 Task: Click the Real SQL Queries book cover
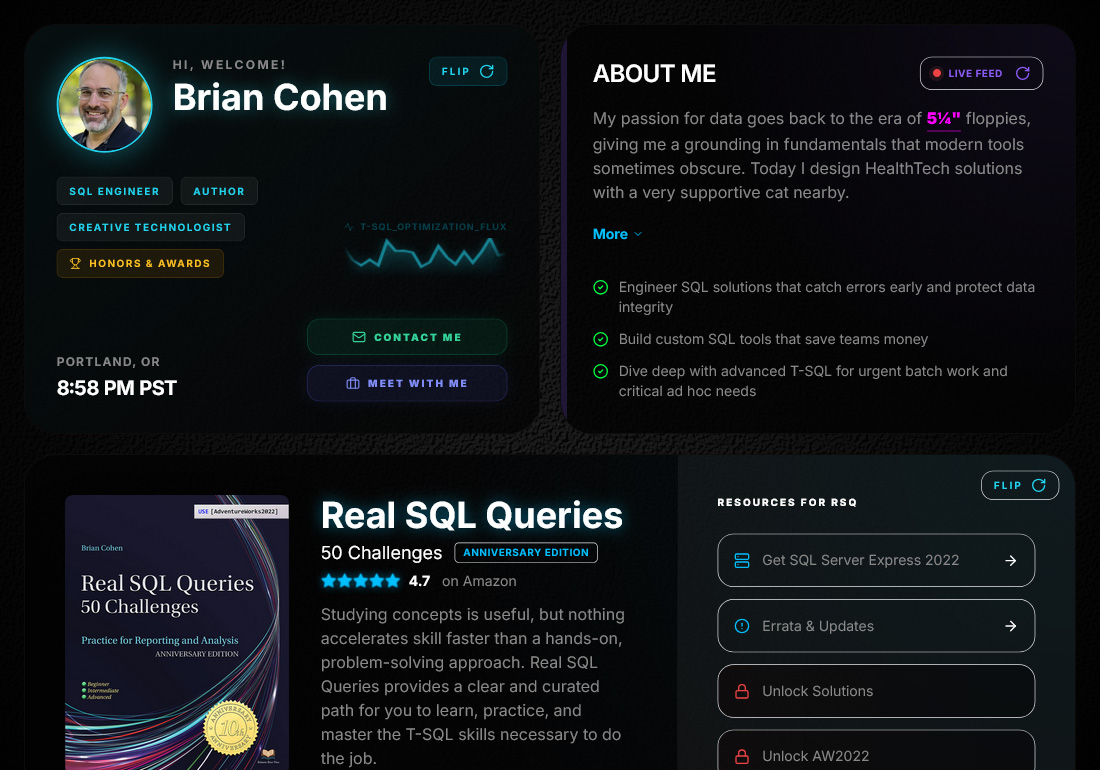[177, 630]
